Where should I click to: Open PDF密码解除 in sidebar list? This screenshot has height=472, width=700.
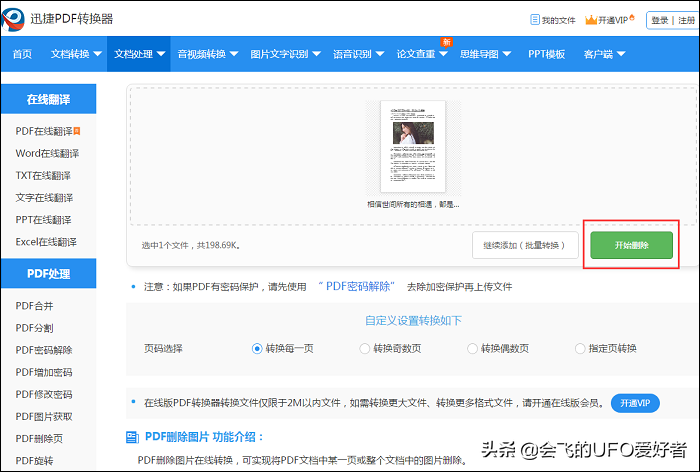click(x=44, y=350)
